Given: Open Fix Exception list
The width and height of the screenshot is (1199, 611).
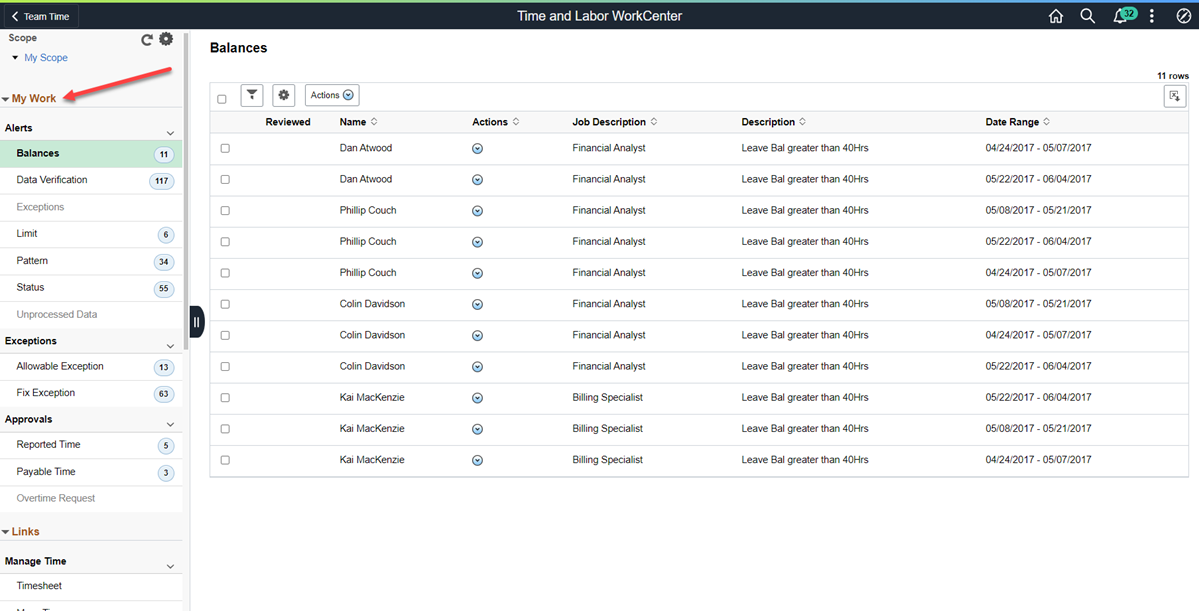Looking at the screenshot, I should [x=91, y=394].
